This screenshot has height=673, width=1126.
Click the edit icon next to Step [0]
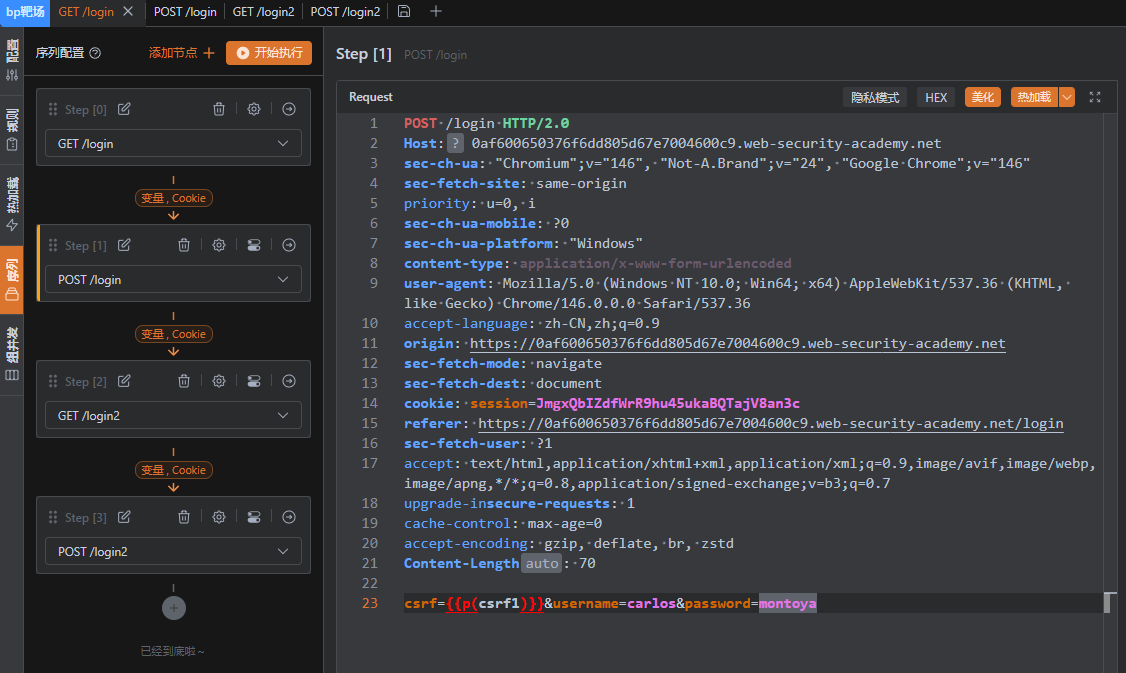[x=124, y=109]
